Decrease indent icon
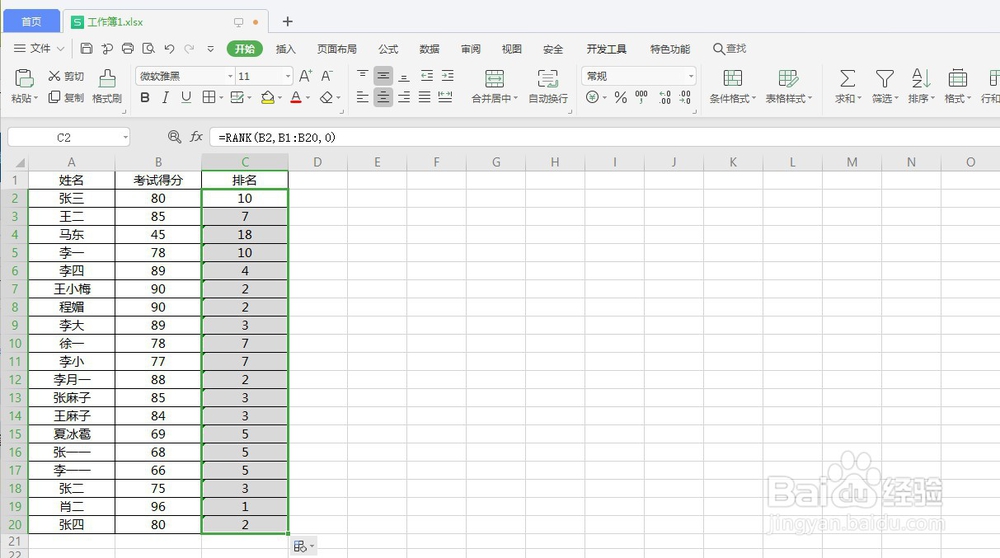Screen dimensions: 1000x558 (x=427, y=76)
